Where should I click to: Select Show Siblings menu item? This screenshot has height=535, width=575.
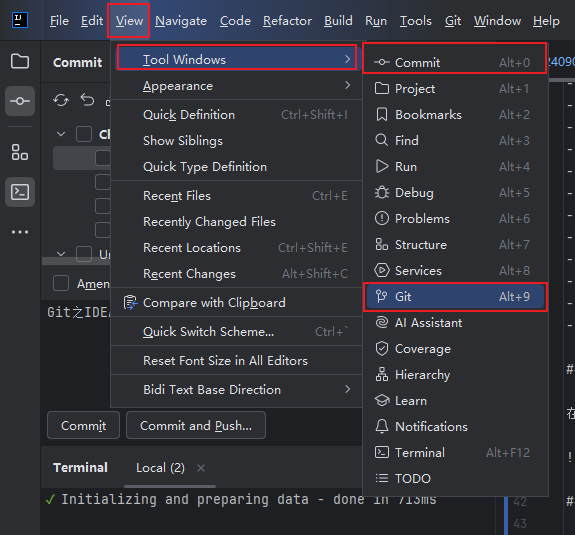(x=237, y=141)
